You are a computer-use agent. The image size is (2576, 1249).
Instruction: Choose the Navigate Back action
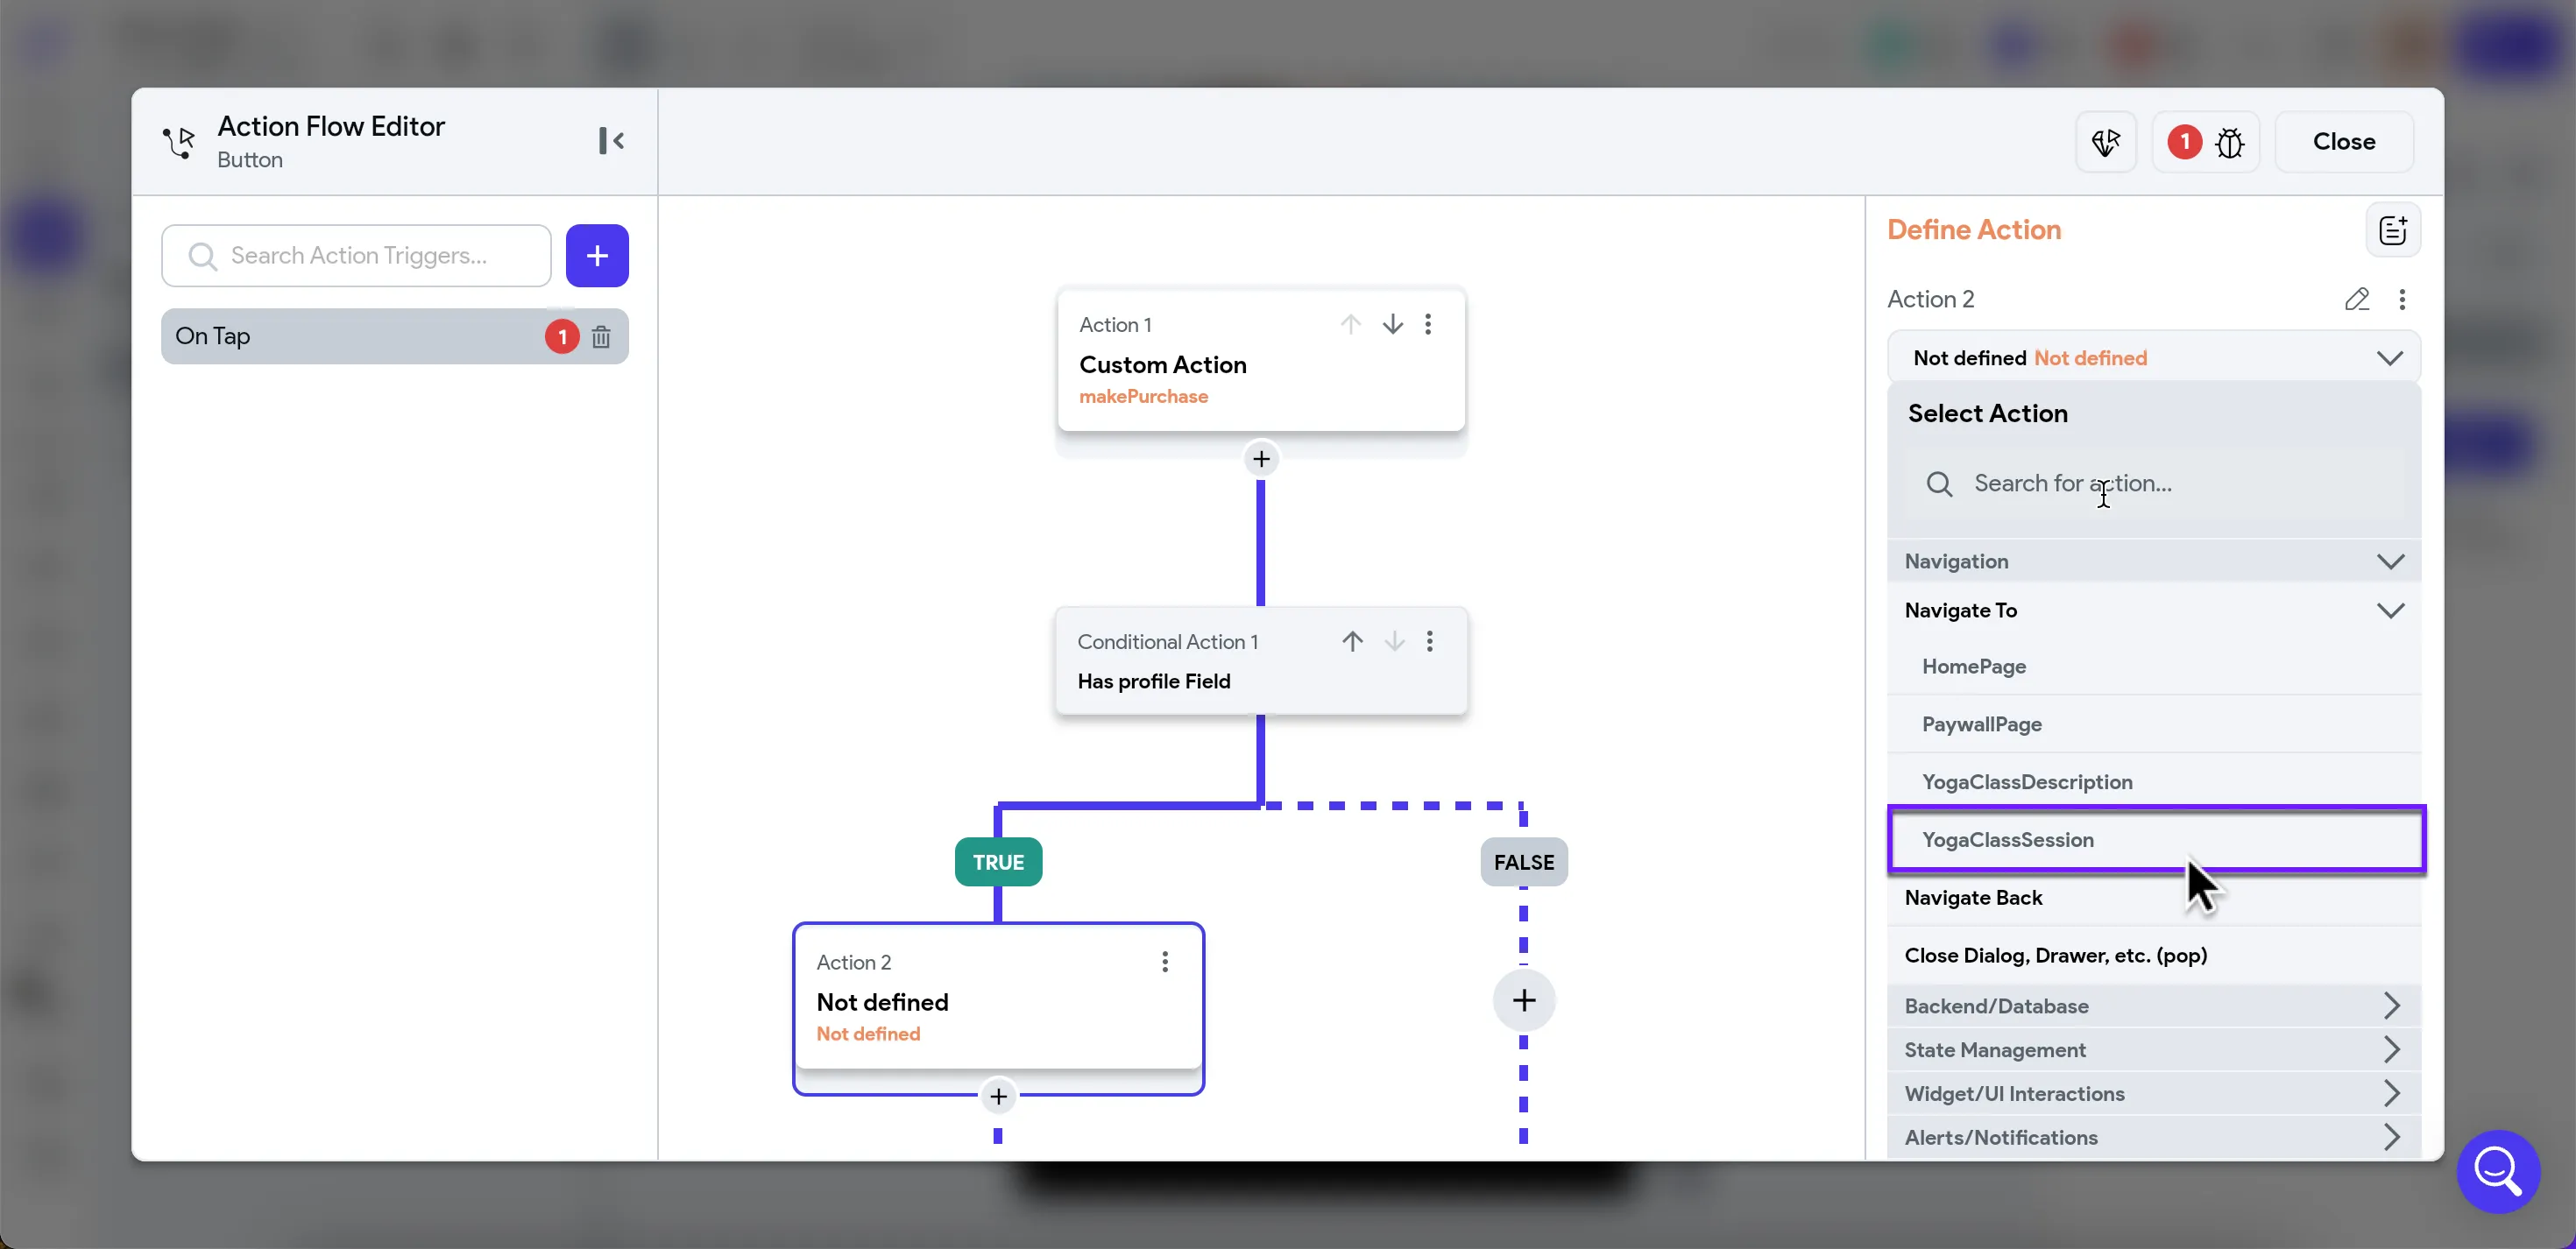(x=1973, y=898)
